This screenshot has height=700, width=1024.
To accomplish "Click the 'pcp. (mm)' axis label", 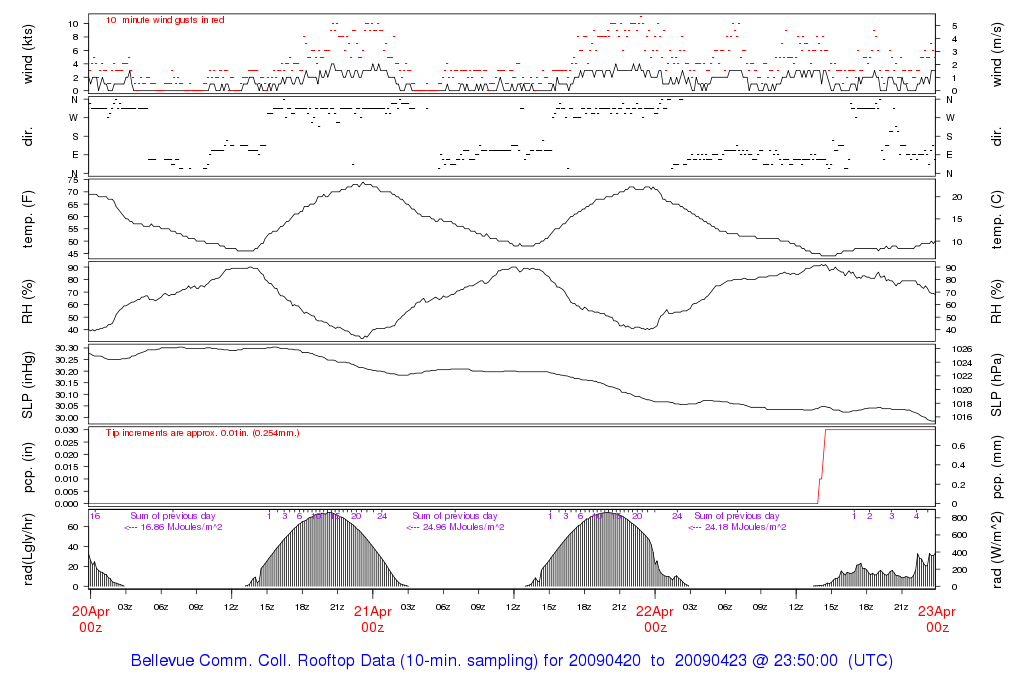I will tap(997, 467).
